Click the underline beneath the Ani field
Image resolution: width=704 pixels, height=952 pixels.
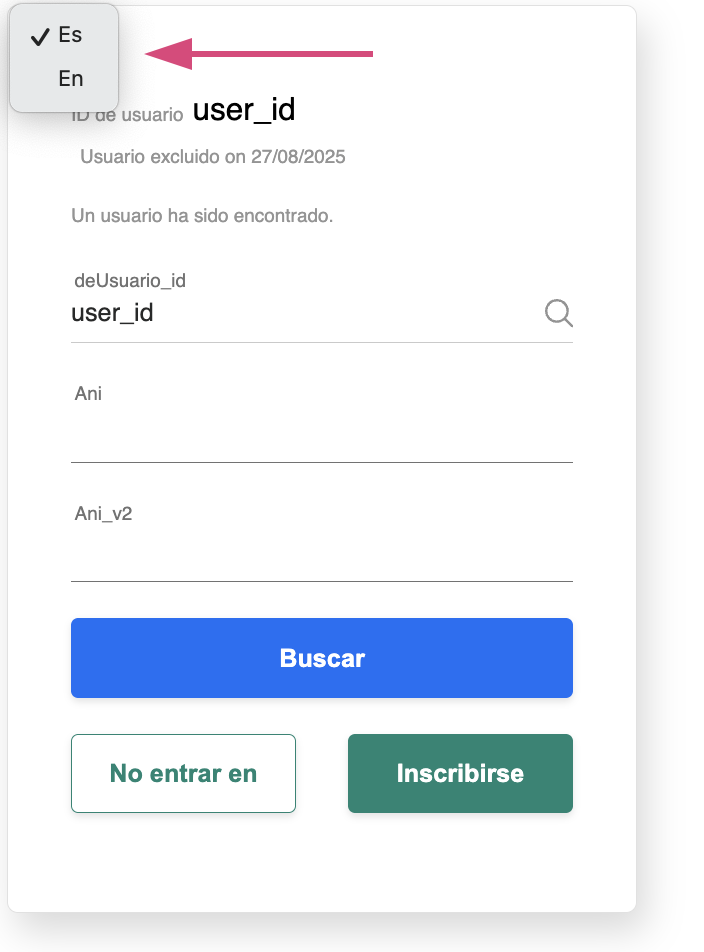pos(321,462)
